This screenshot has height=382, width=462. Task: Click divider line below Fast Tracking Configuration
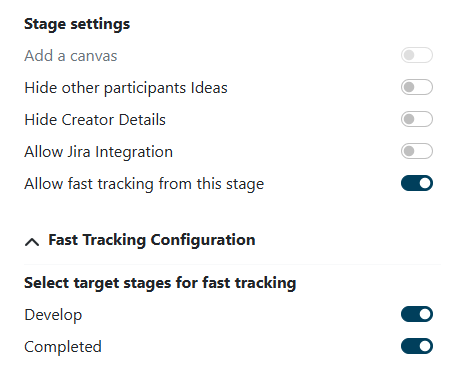(x=232, y=264)
